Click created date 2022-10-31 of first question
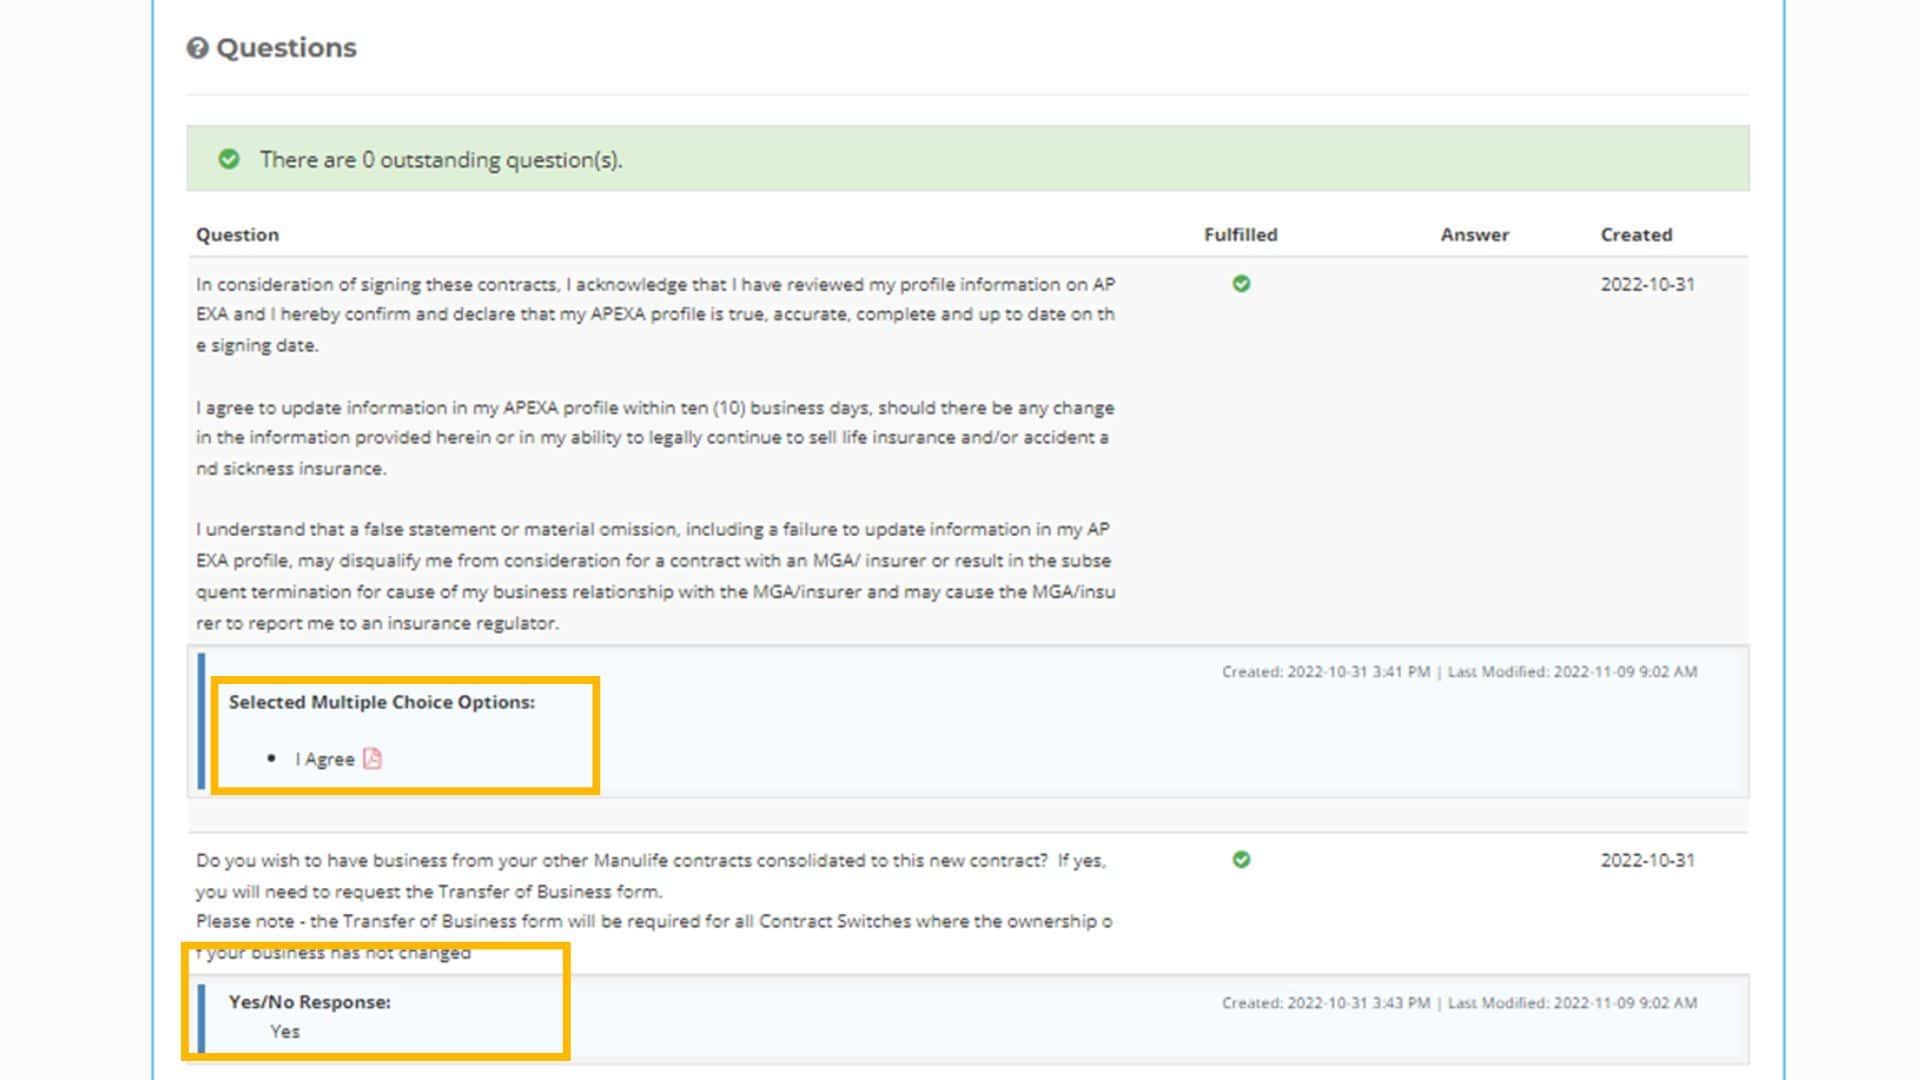The width and height of the screenshot is (1920, 1080). pyautogui.click(x=1647, y=284)
